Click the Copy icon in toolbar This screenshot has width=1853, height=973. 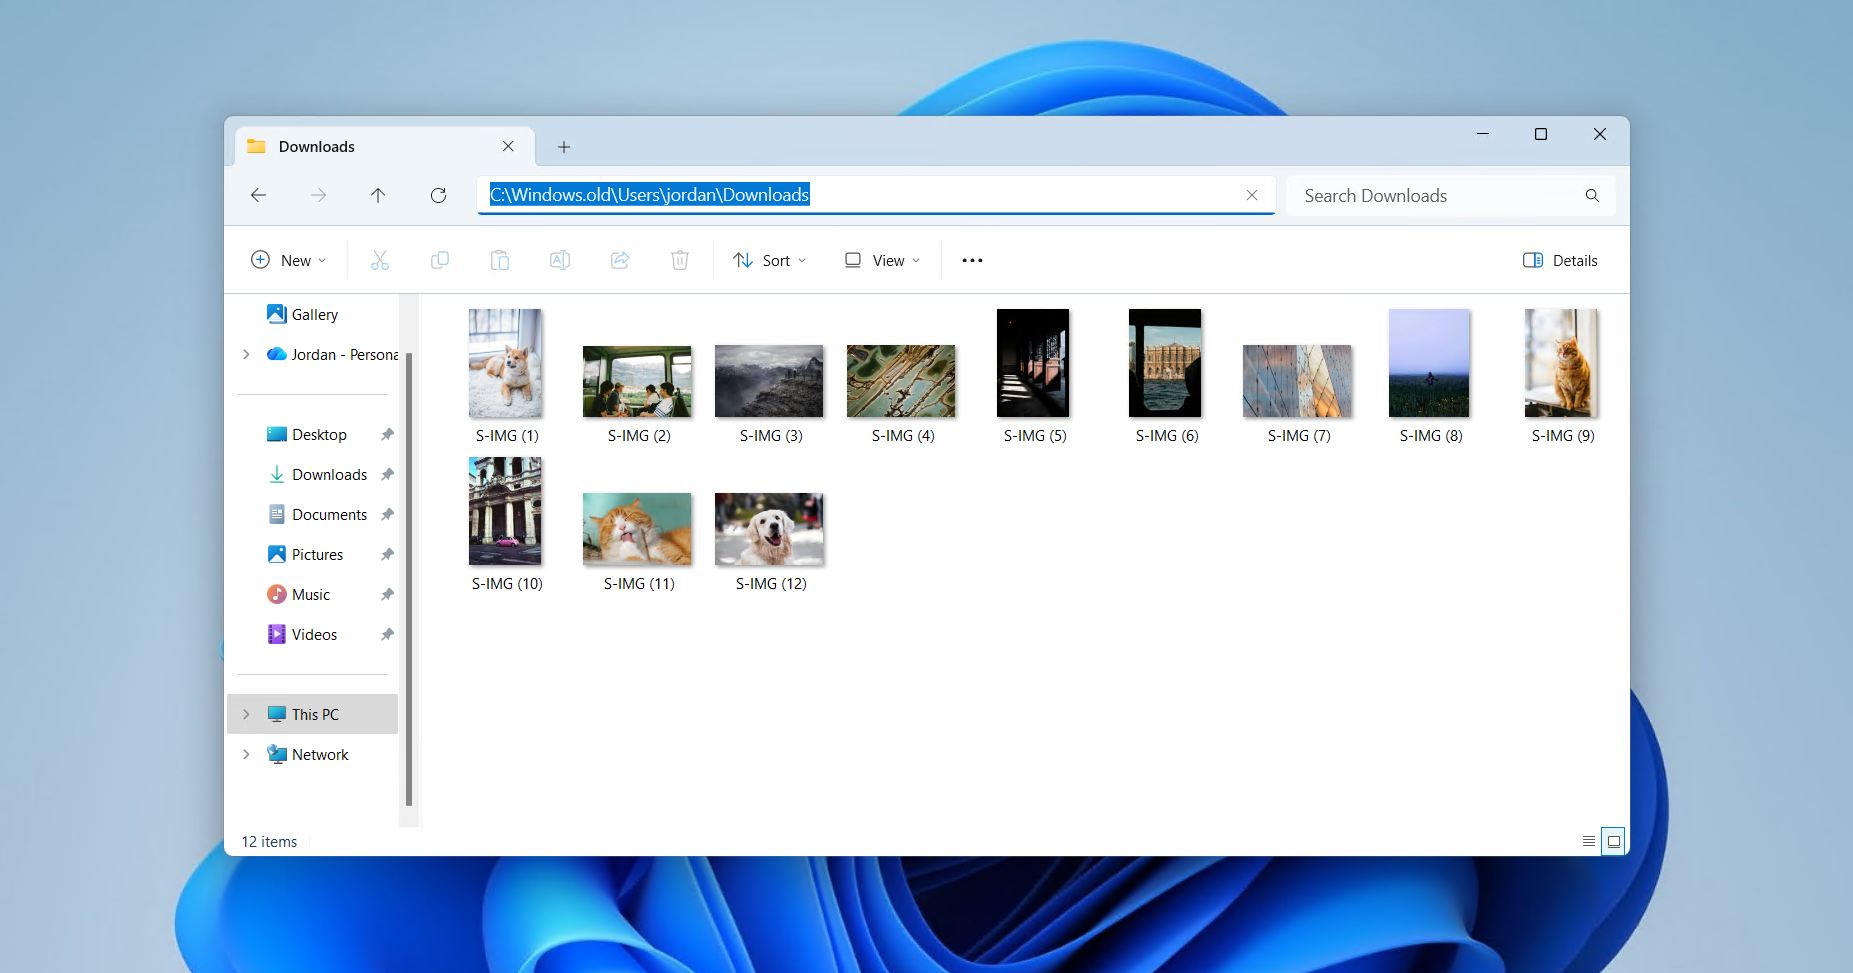pos(439,260)
